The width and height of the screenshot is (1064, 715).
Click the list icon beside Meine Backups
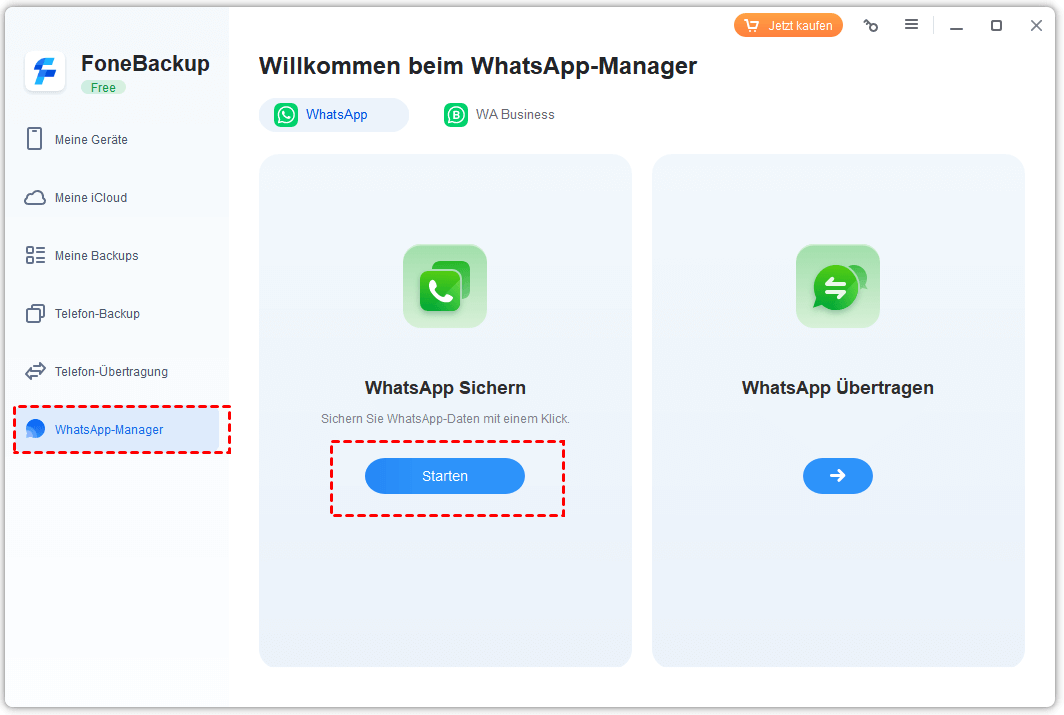coord(35,255)
